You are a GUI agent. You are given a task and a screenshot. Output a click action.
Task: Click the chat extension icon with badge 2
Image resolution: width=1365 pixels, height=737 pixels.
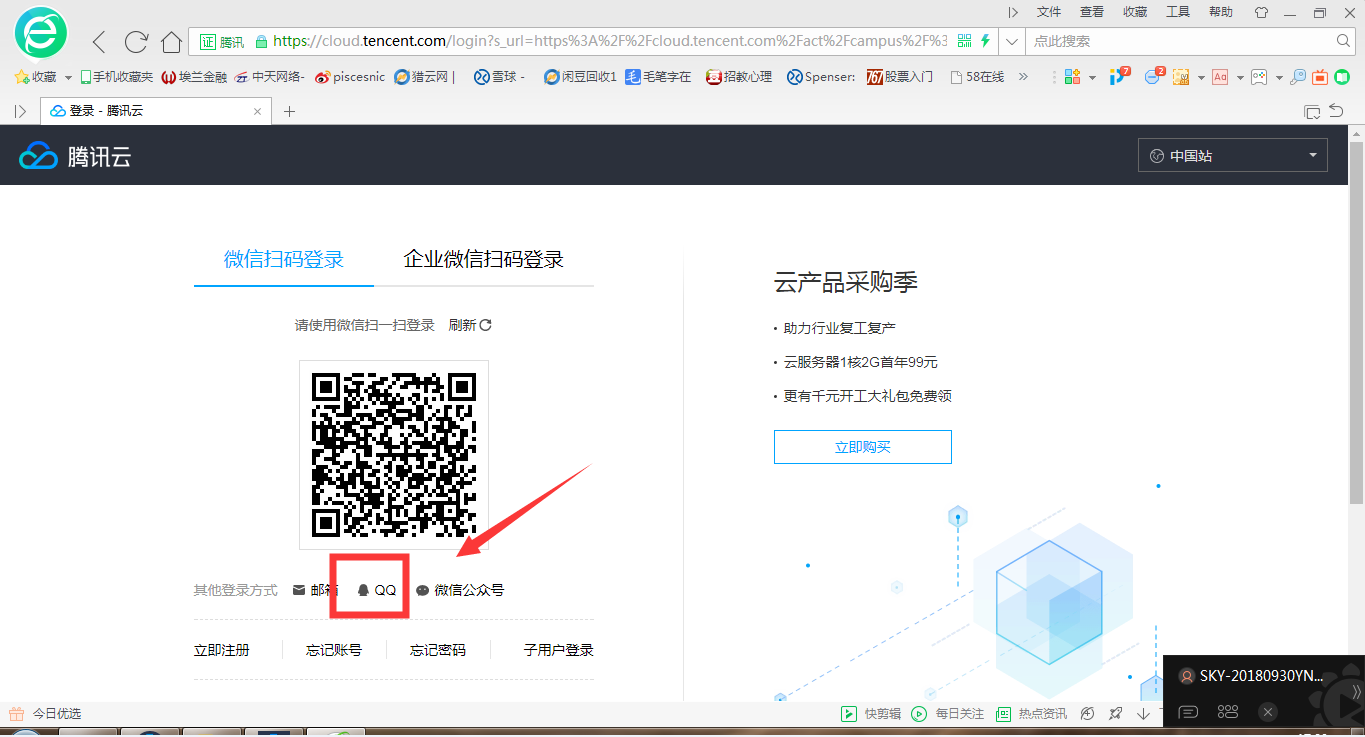1155,76
